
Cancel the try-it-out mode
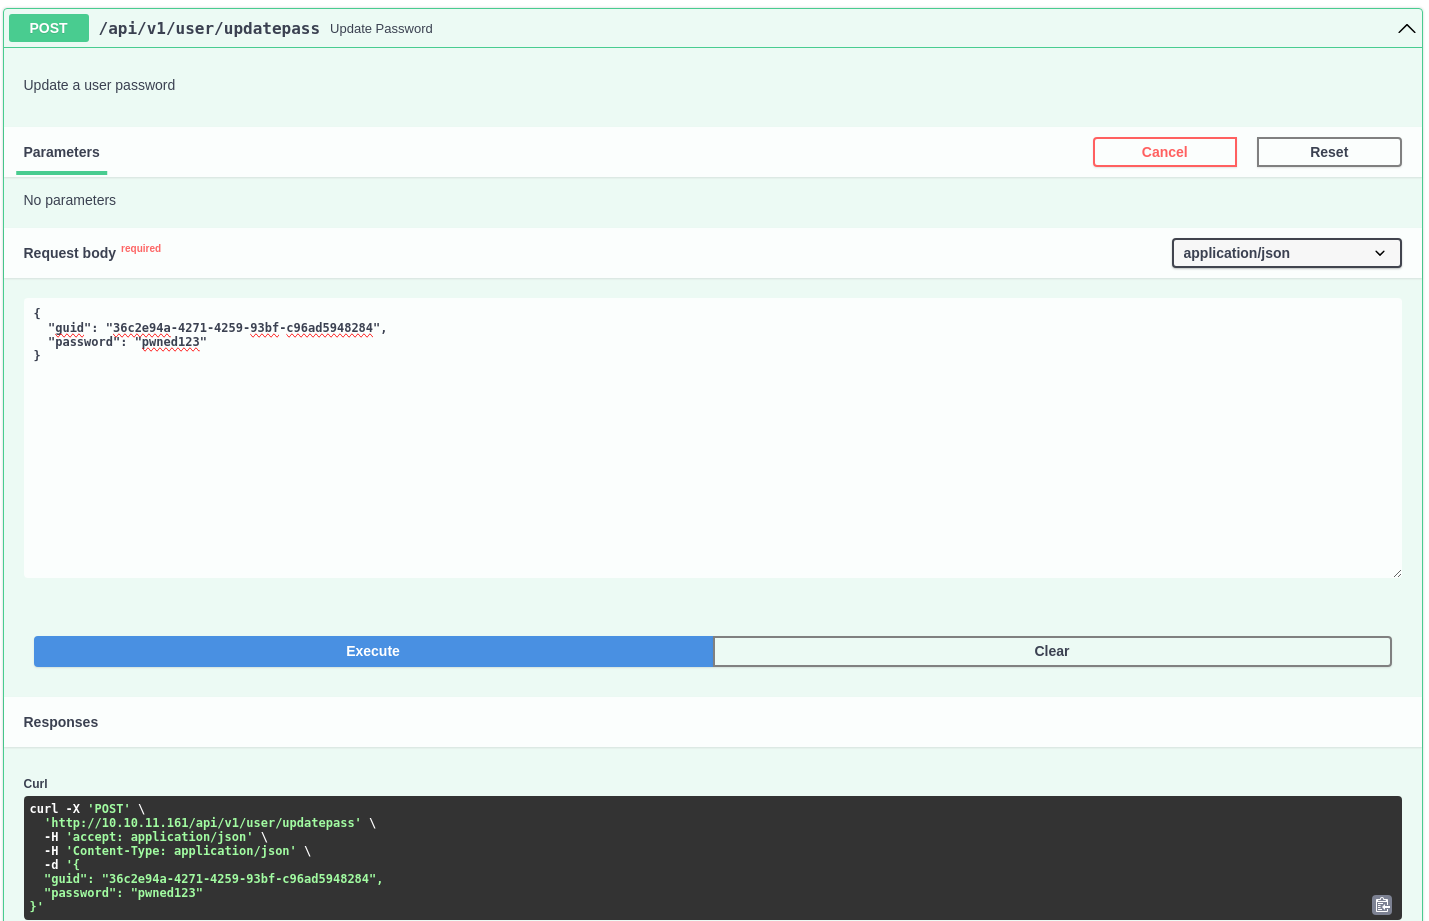coord(1164,152)
